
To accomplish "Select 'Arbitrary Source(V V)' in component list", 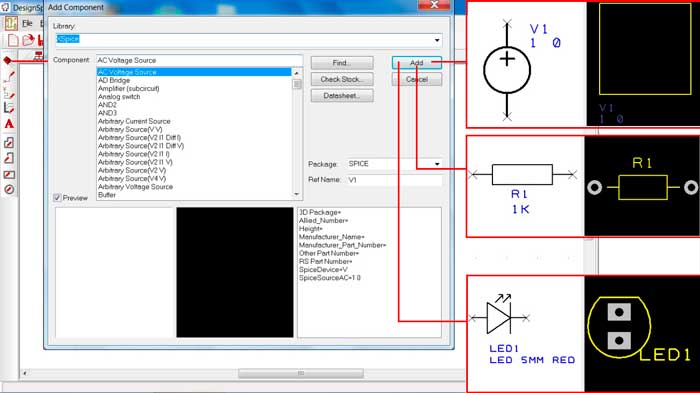I will pyautogui.click(x=130, y=130).
